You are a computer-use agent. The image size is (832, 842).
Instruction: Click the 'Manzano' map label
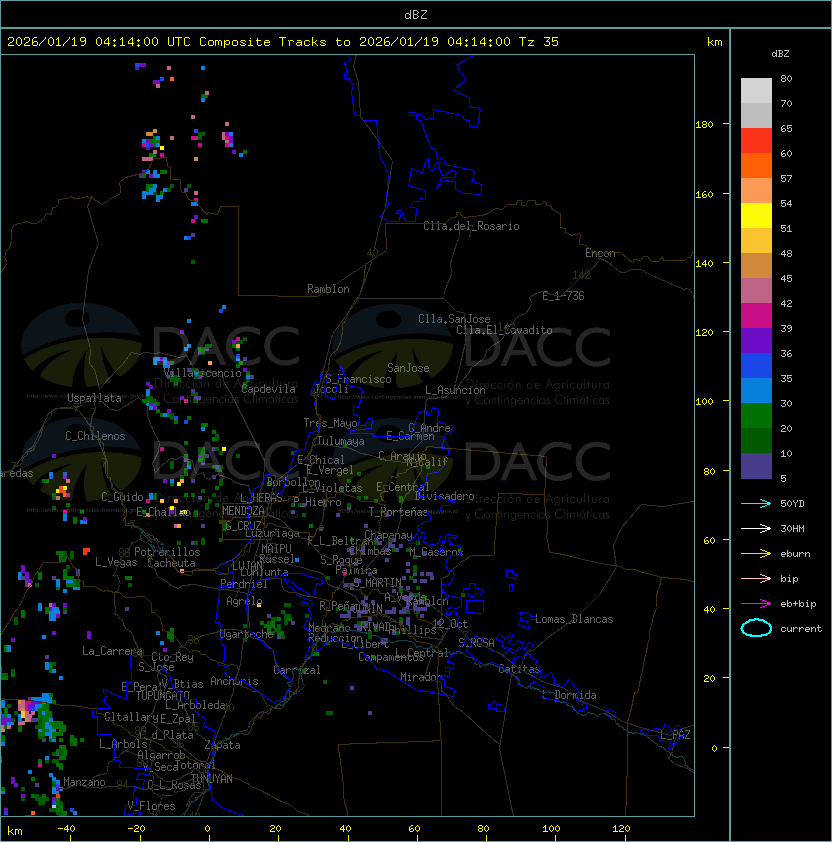[x=84, y=782]
